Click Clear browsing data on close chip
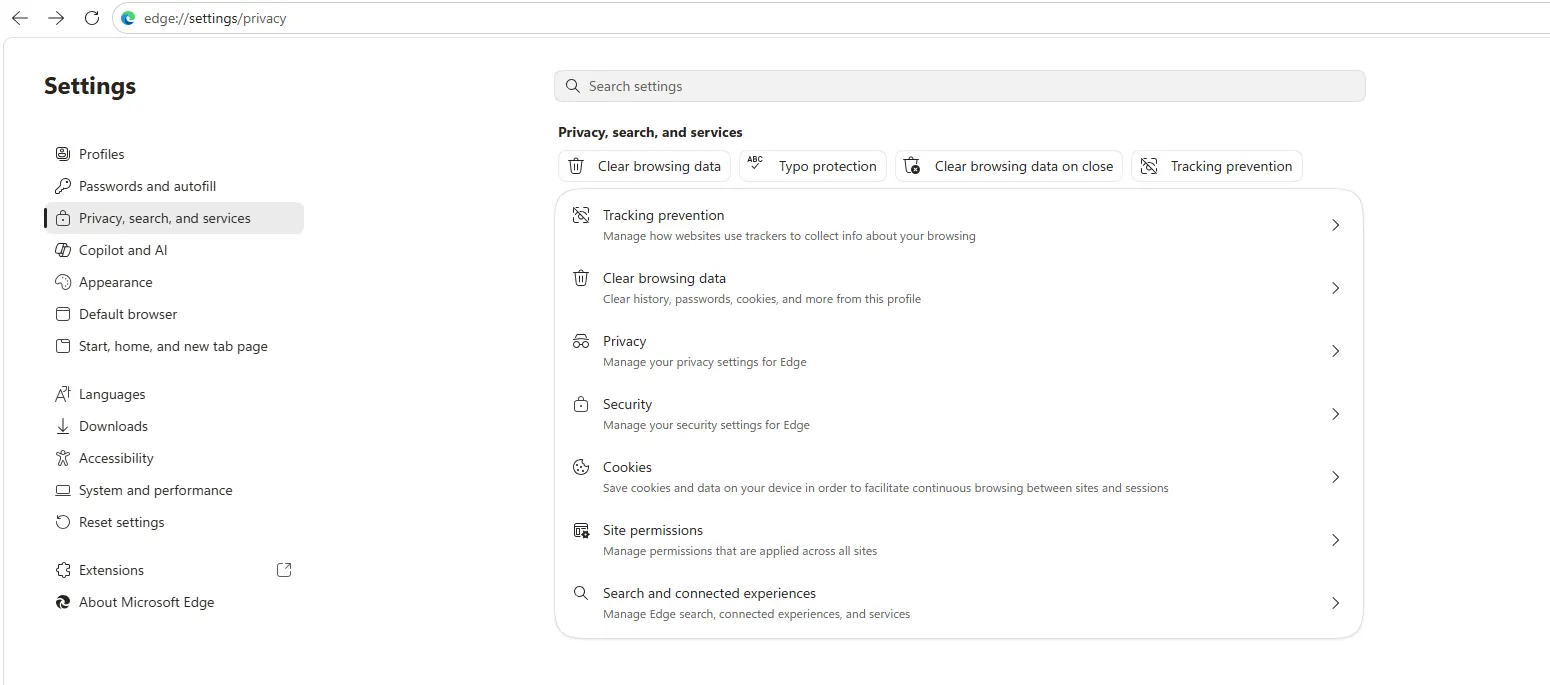 1009,166
